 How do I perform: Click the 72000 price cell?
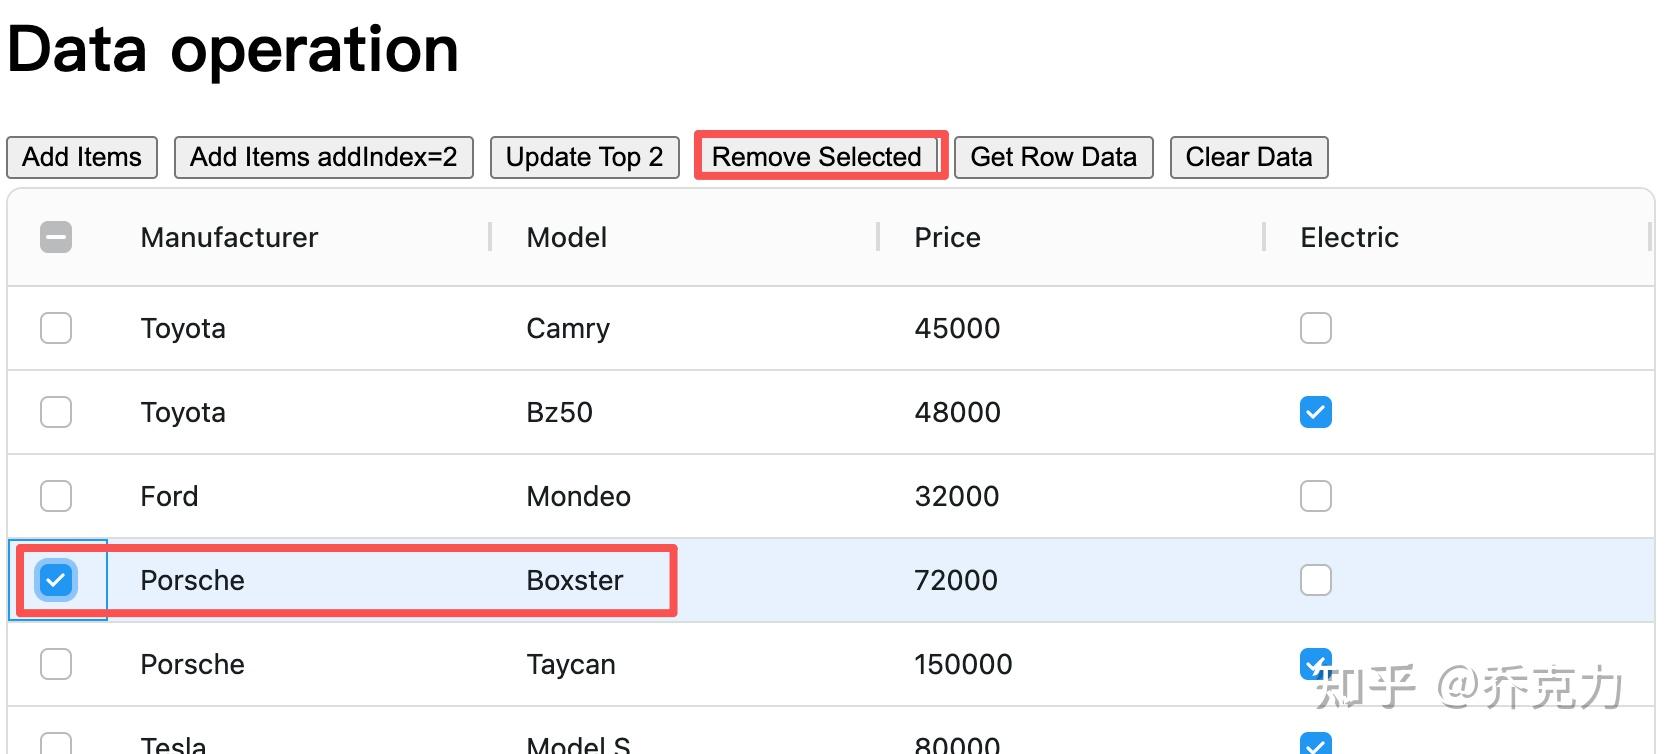[956, 580]
